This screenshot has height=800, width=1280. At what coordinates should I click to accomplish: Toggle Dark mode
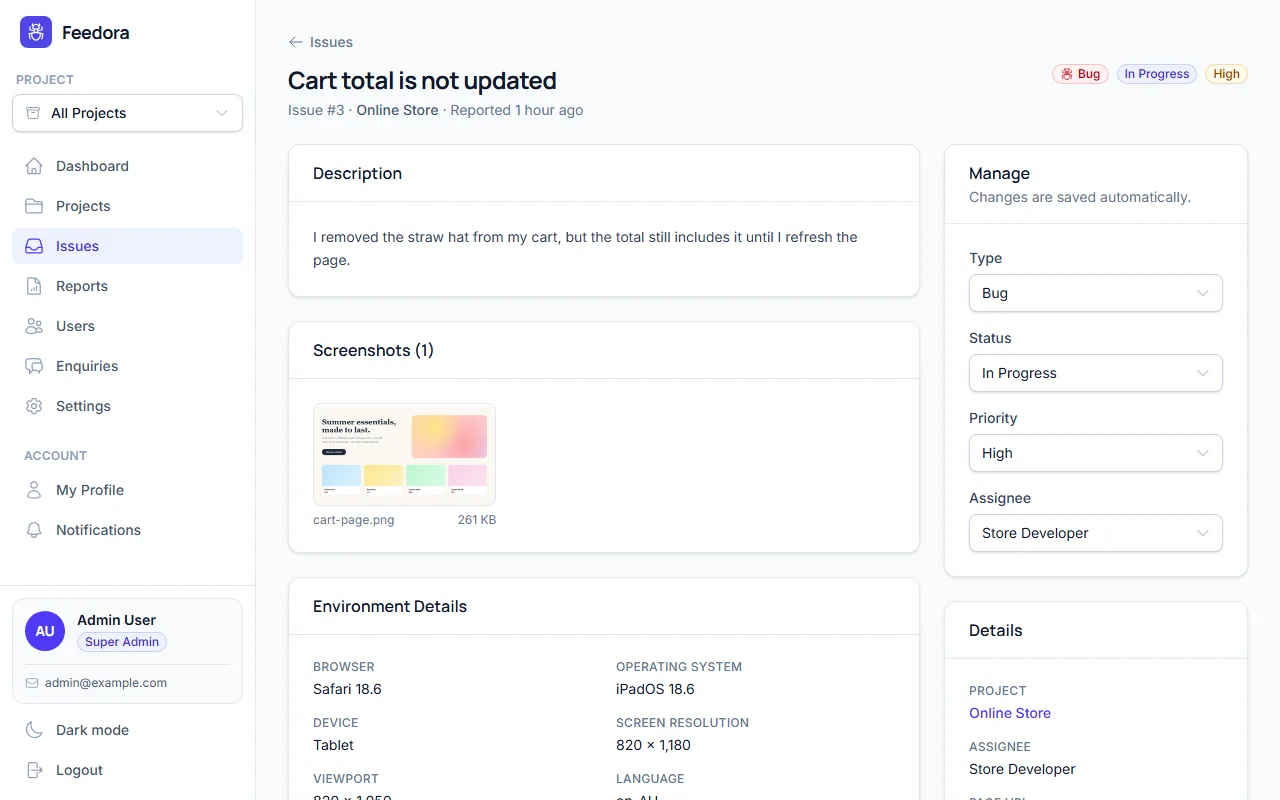(127, 730)
